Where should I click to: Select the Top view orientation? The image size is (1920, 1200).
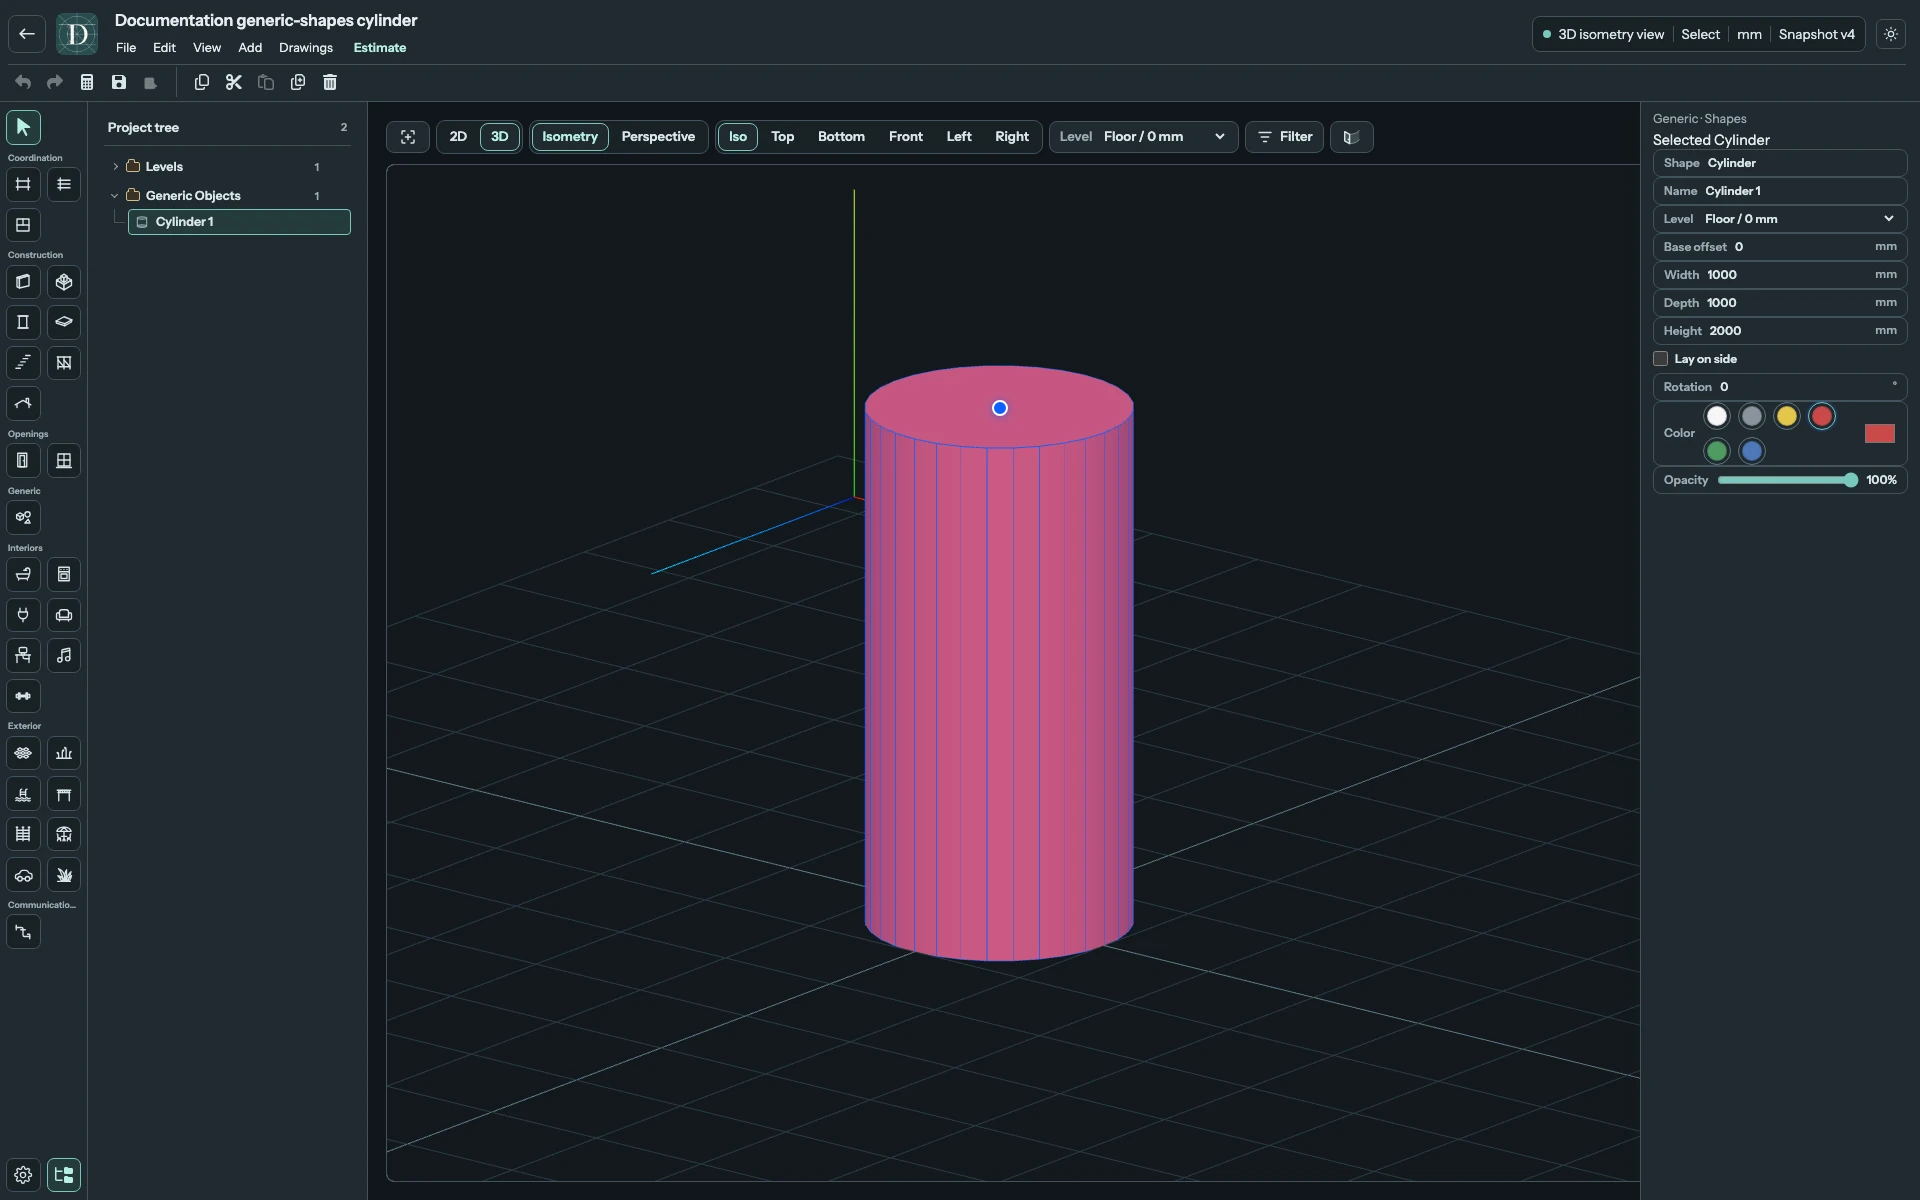coord(782,137)
